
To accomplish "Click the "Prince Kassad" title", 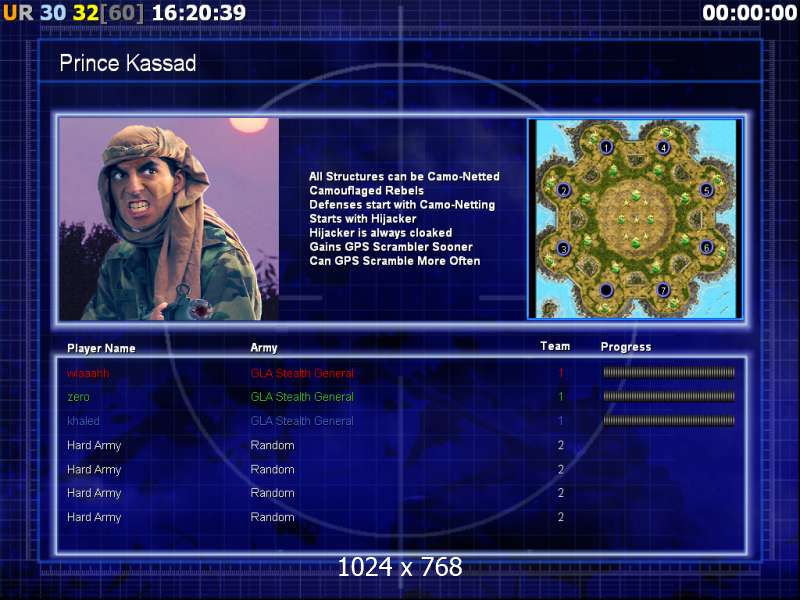I will [x=128, y=63].
